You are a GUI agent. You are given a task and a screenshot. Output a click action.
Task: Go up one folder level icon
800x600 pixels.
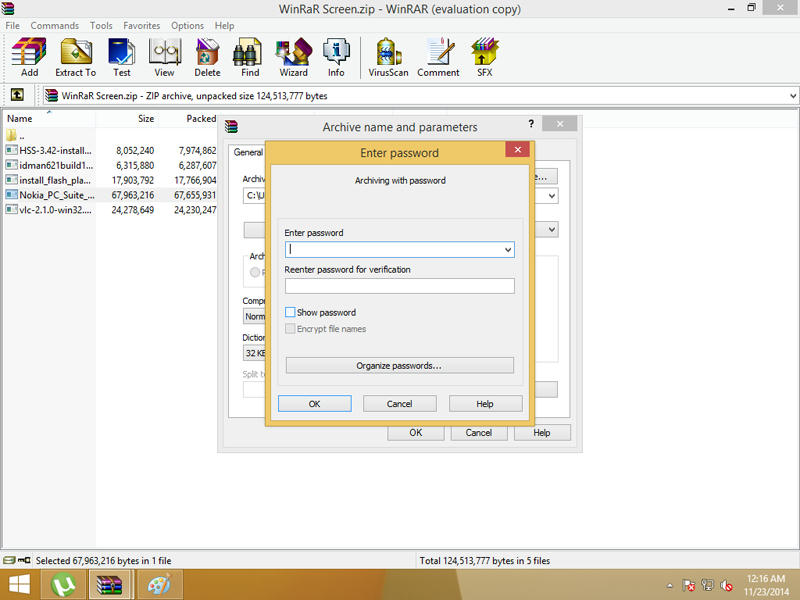click(x=17, y=94)
